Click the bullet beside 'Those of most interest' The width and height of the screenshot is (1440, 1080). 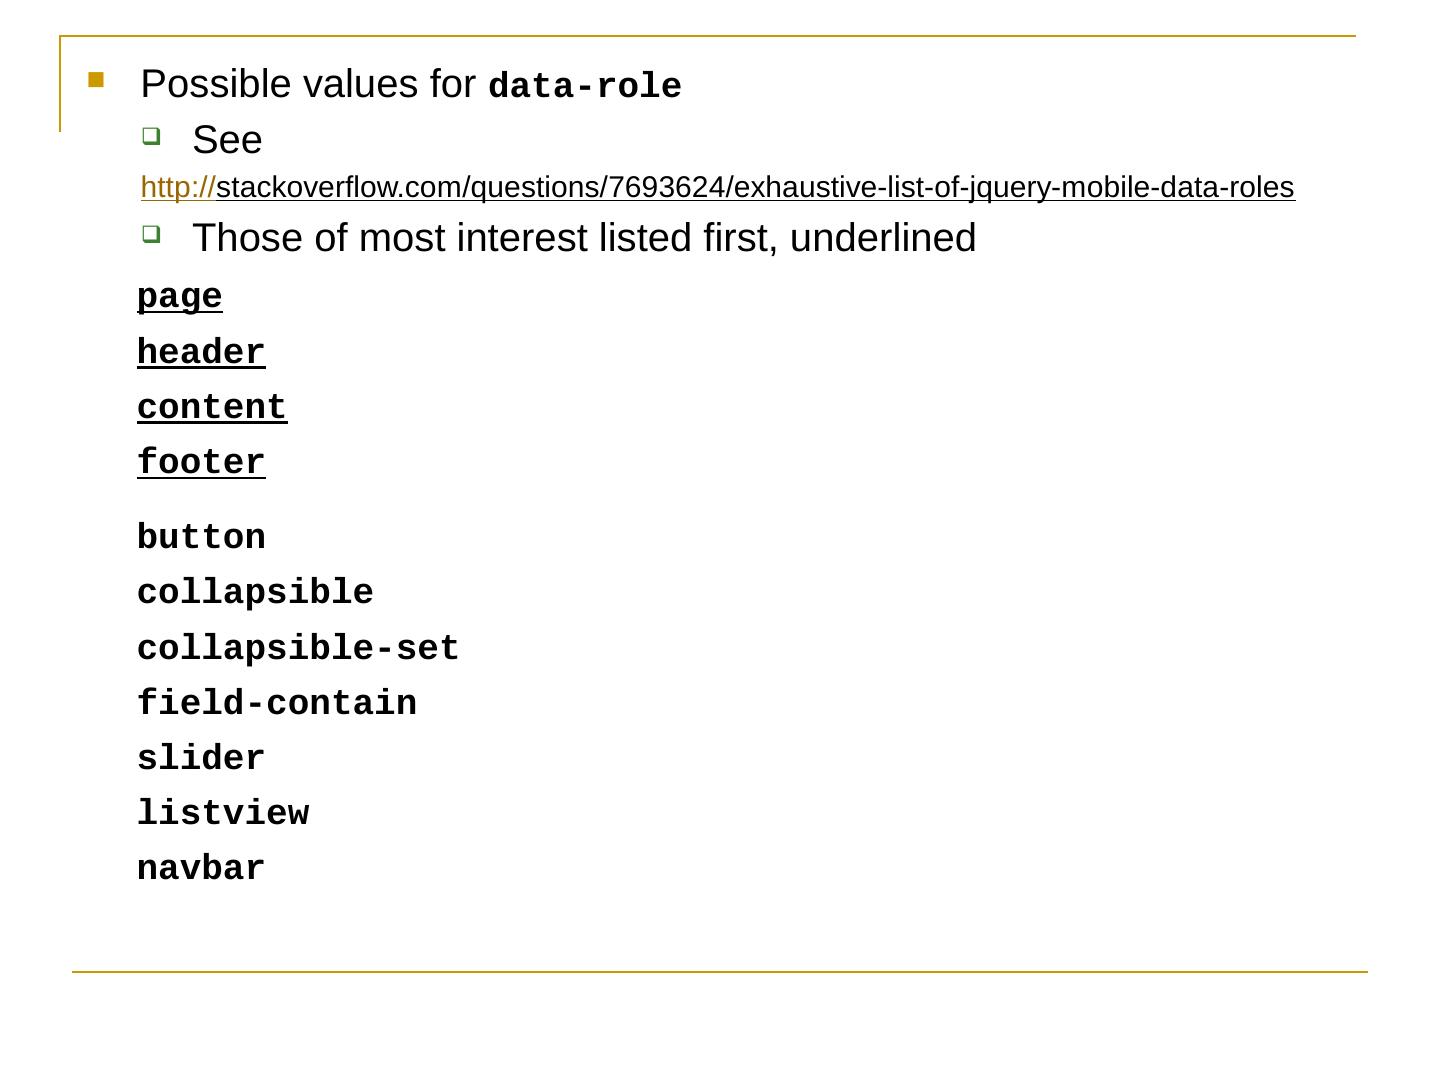pos(150,234)
